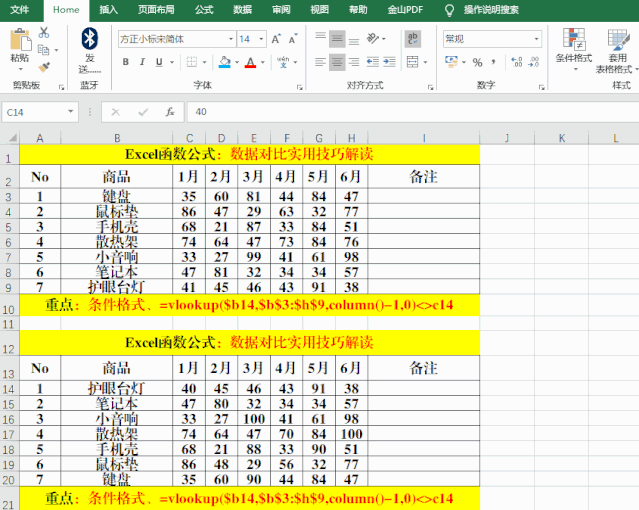This screenshot has width=639, height=510.
Task: Switch to the 公式 (Formulas) tab
Action: click(x=204, y=9)
